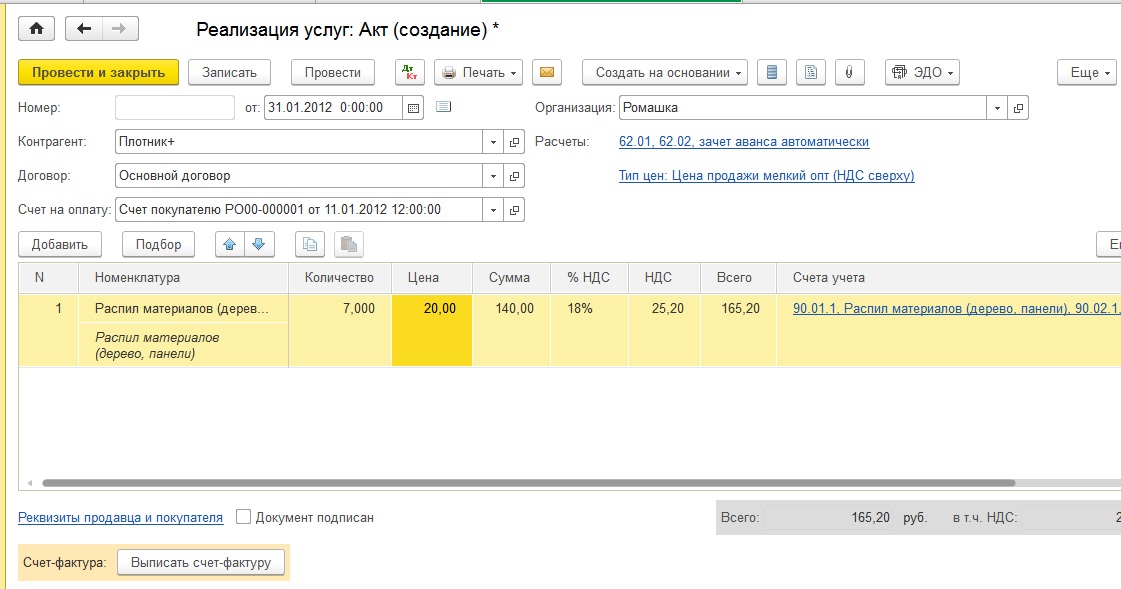This screenshot has height=589, width=1121.
Task: Open calendar picker beside the date field
Action: [414, 108]
